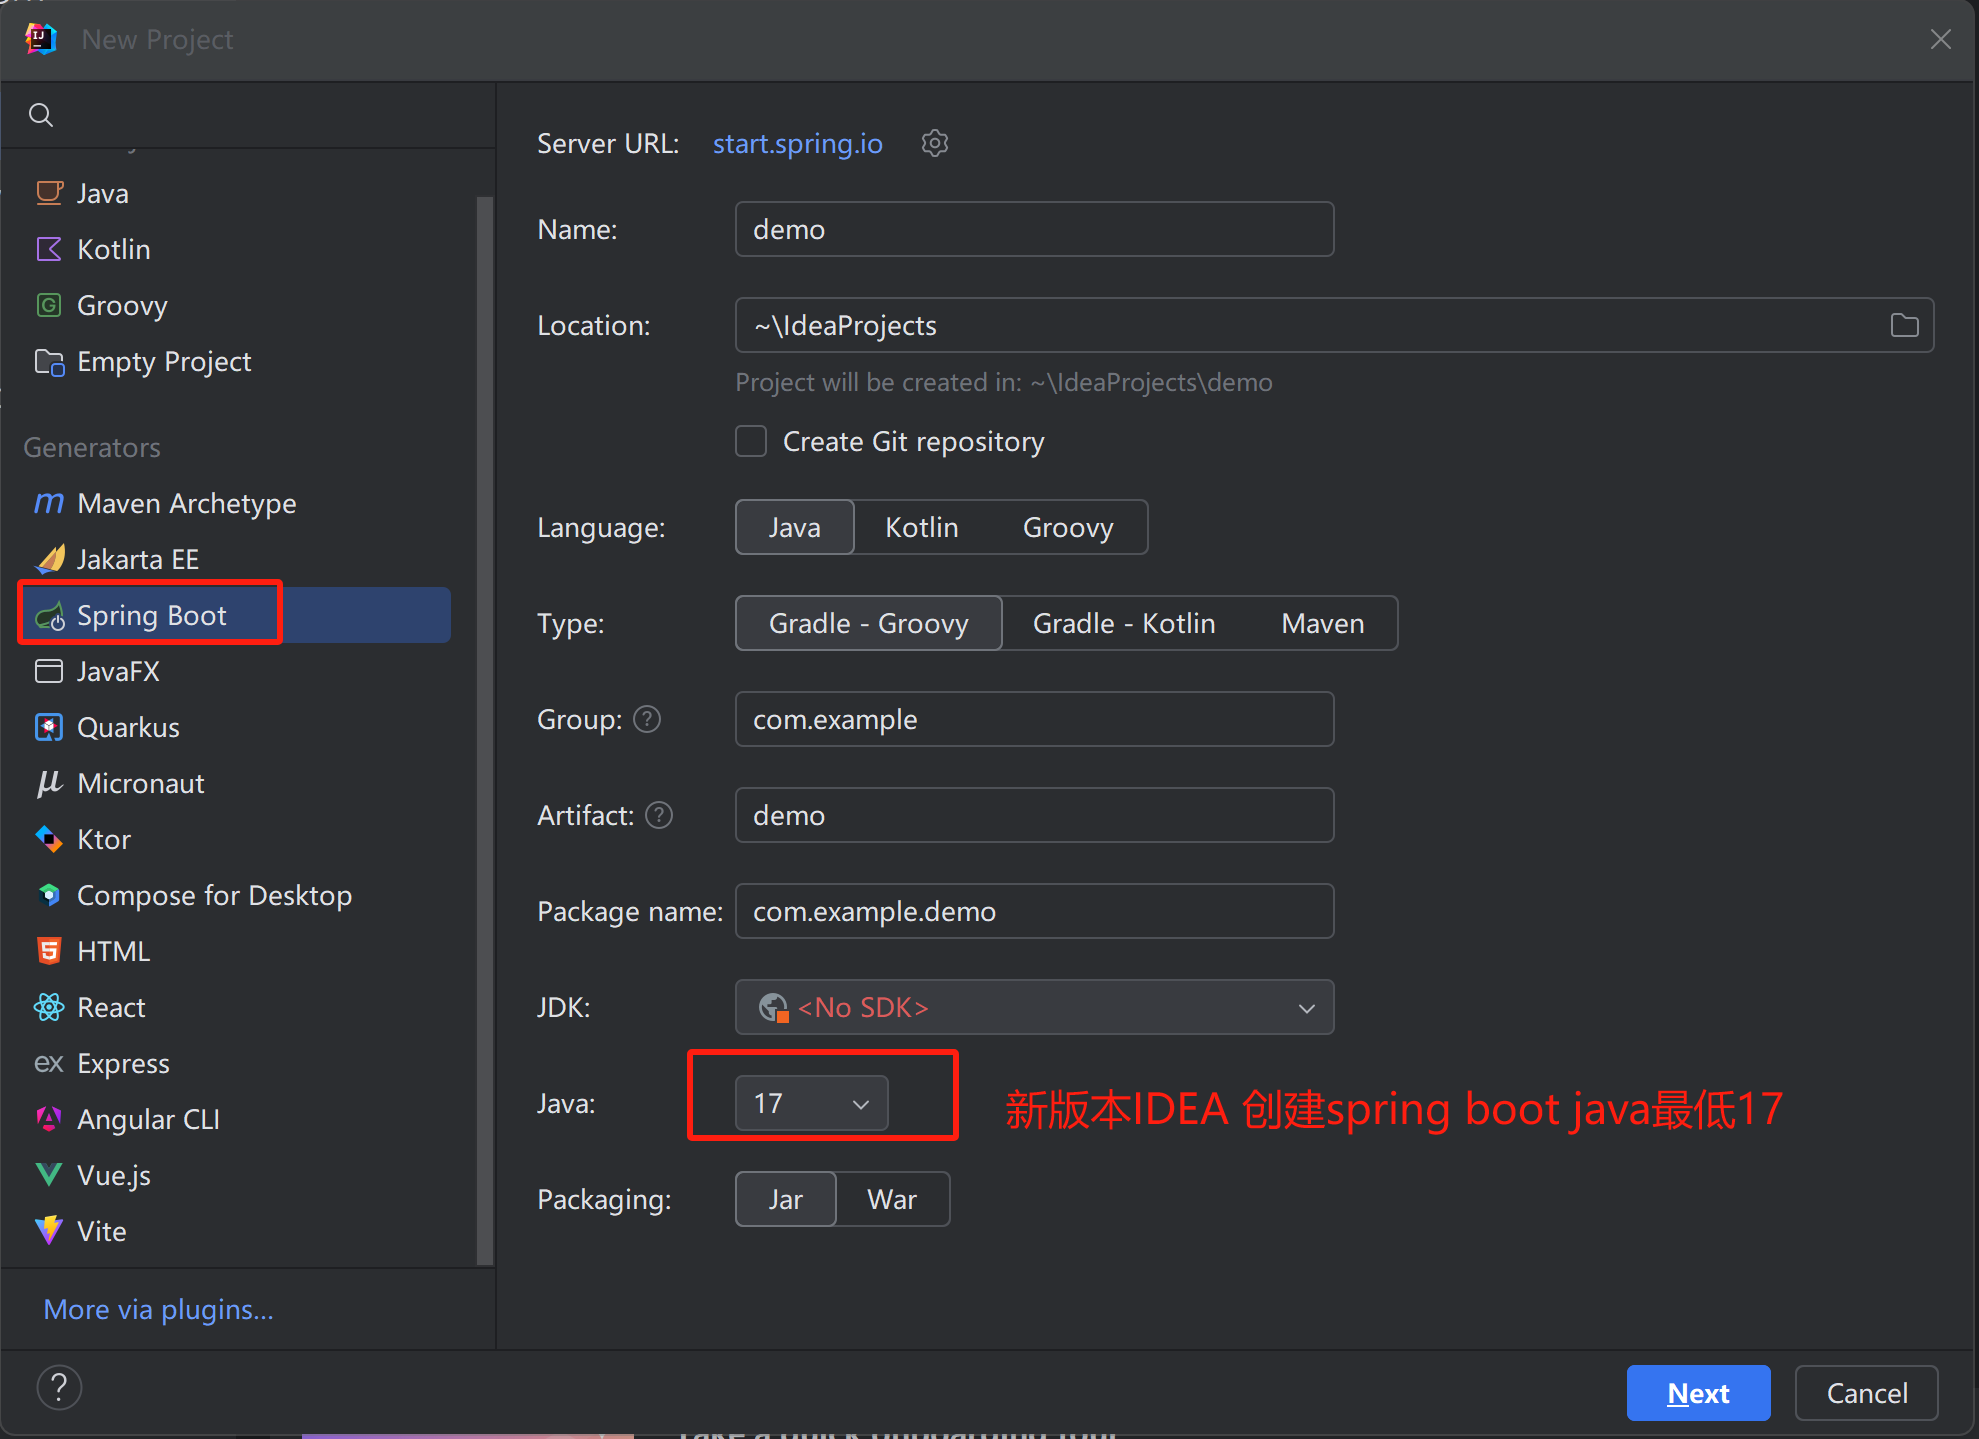Click the browse folder icon in Location
Viewport: 1979px width, 1439px height.
click(1904, 326)
